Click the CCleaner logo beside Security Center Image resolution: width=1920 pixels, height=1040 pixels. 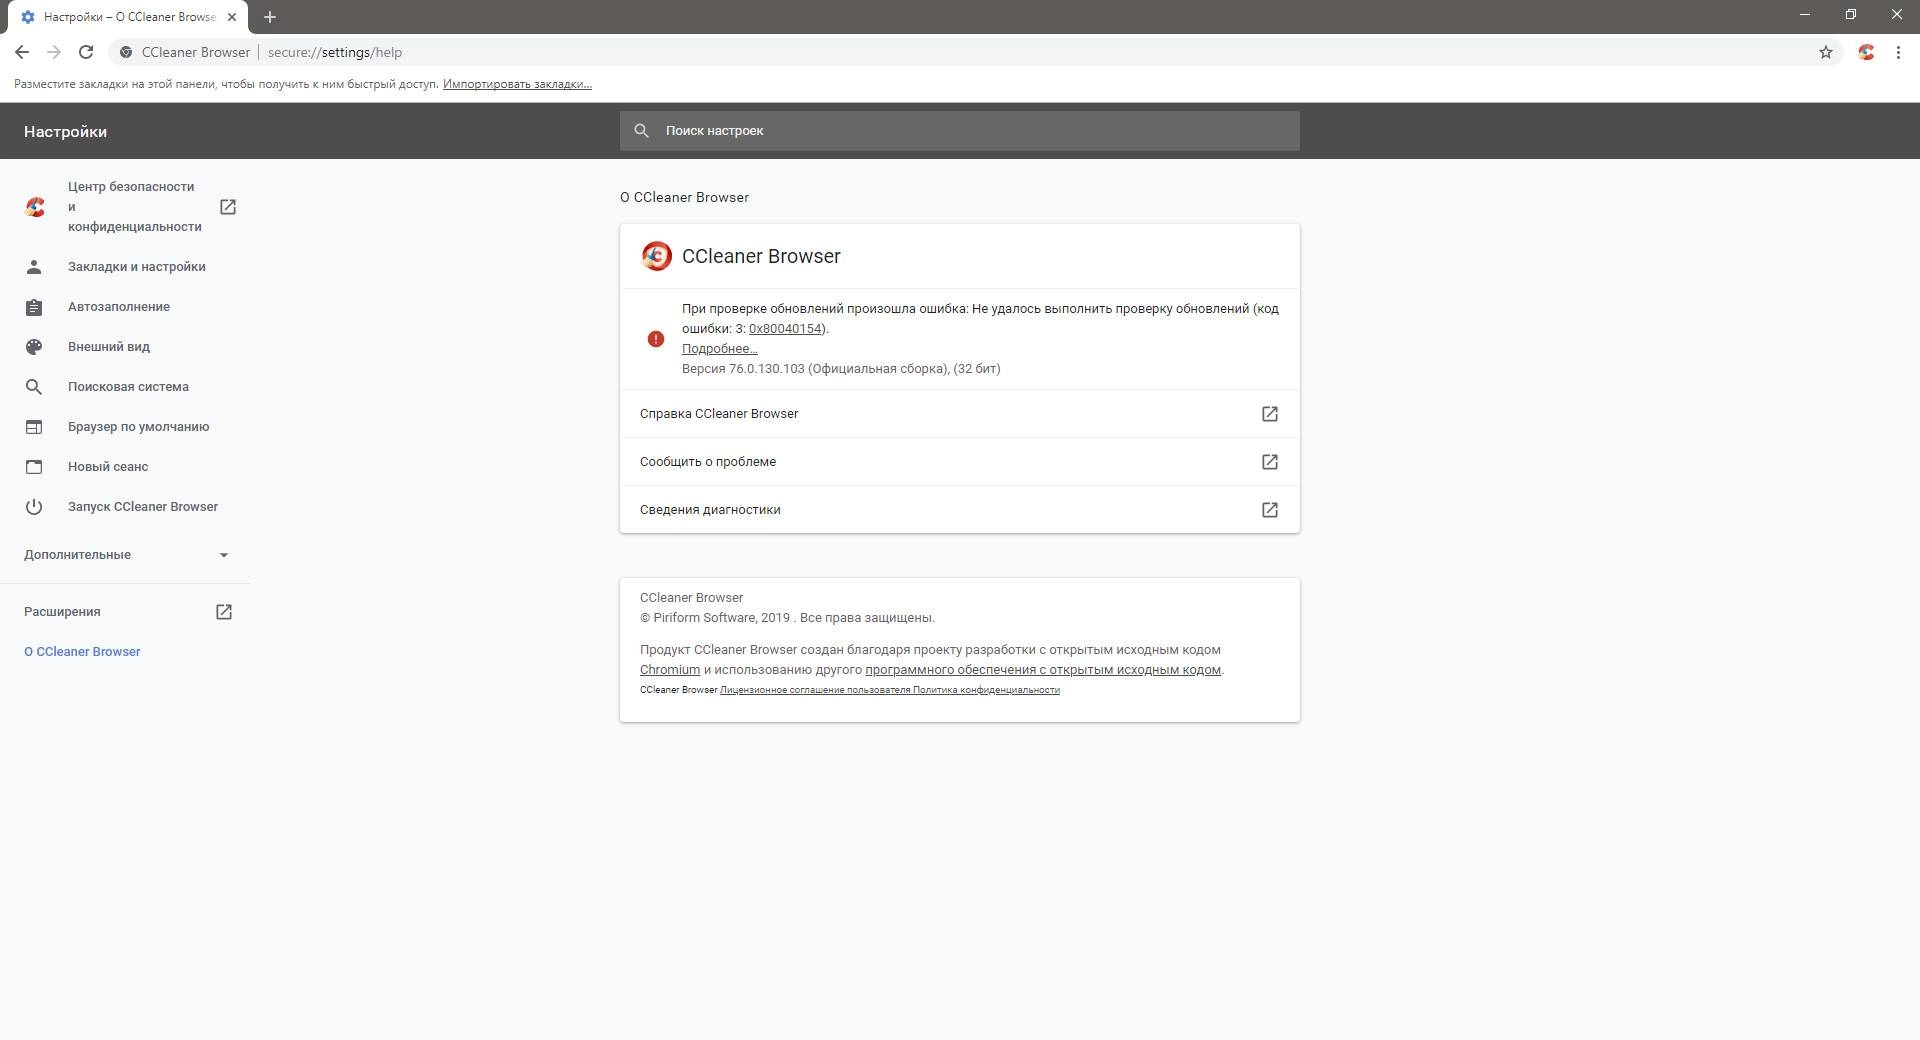[x=35, y=207]
